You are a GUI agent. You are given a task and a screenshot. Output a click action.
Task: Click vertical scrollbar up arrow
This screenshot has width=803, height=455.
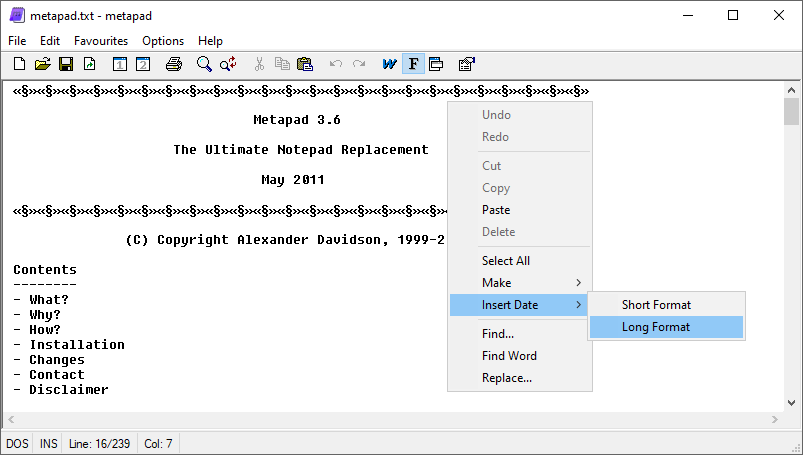(791, 90)
